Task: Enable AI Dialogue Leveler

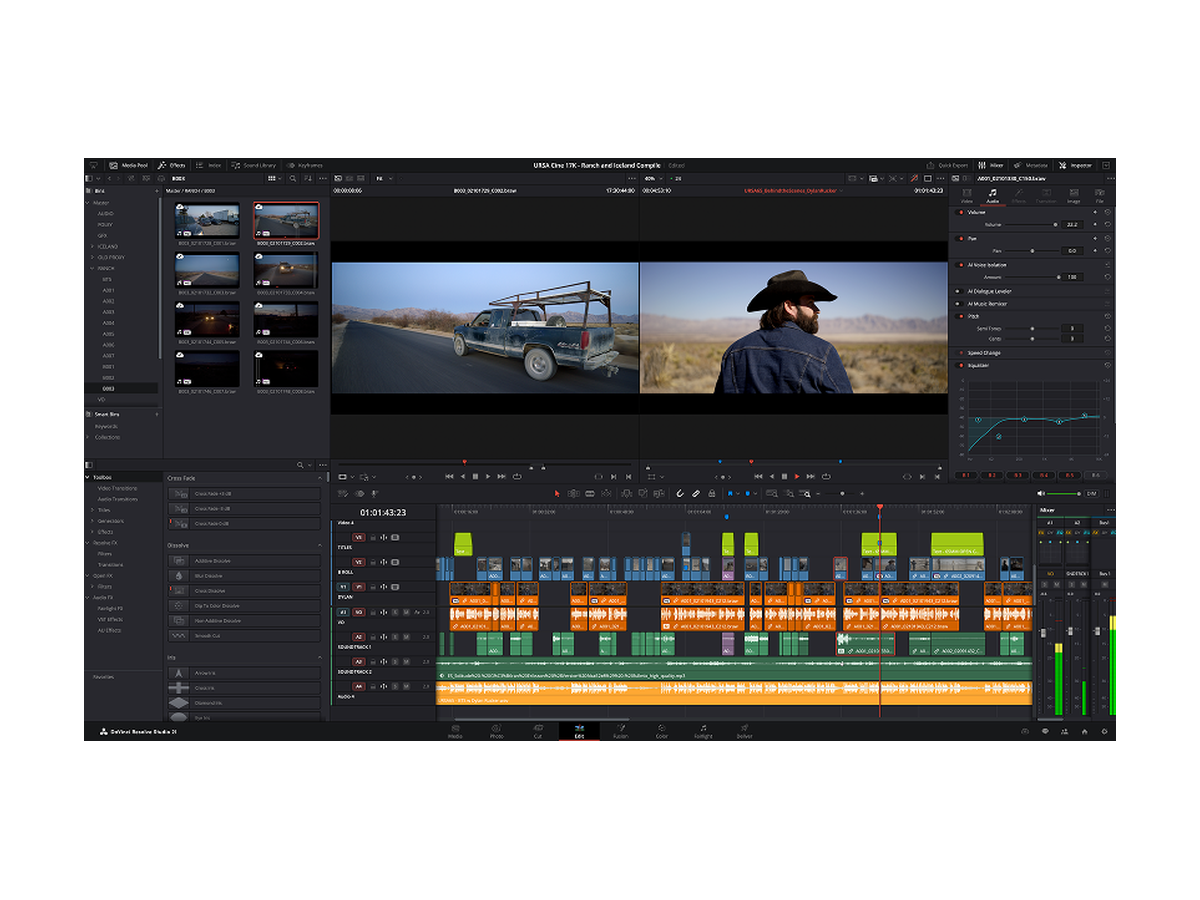Action: tap(959, 291)
